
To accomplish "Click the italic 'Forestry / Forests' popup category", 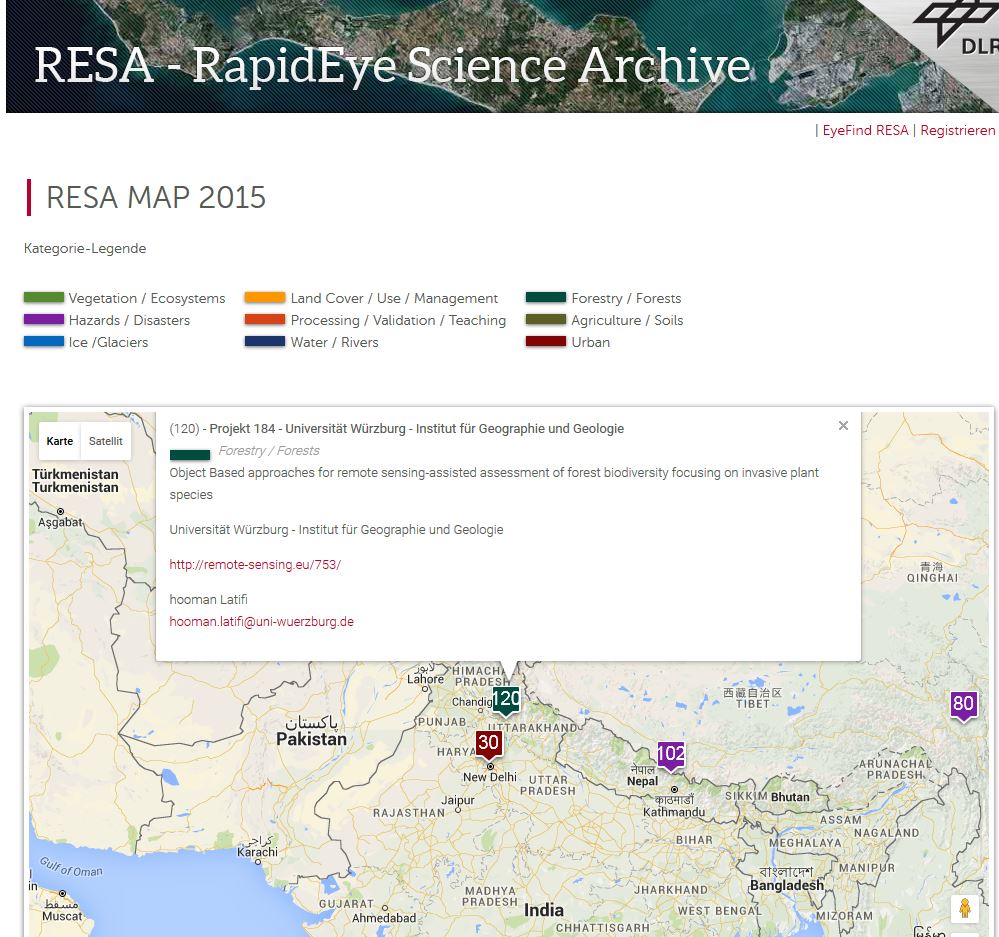I will (269, 451).
